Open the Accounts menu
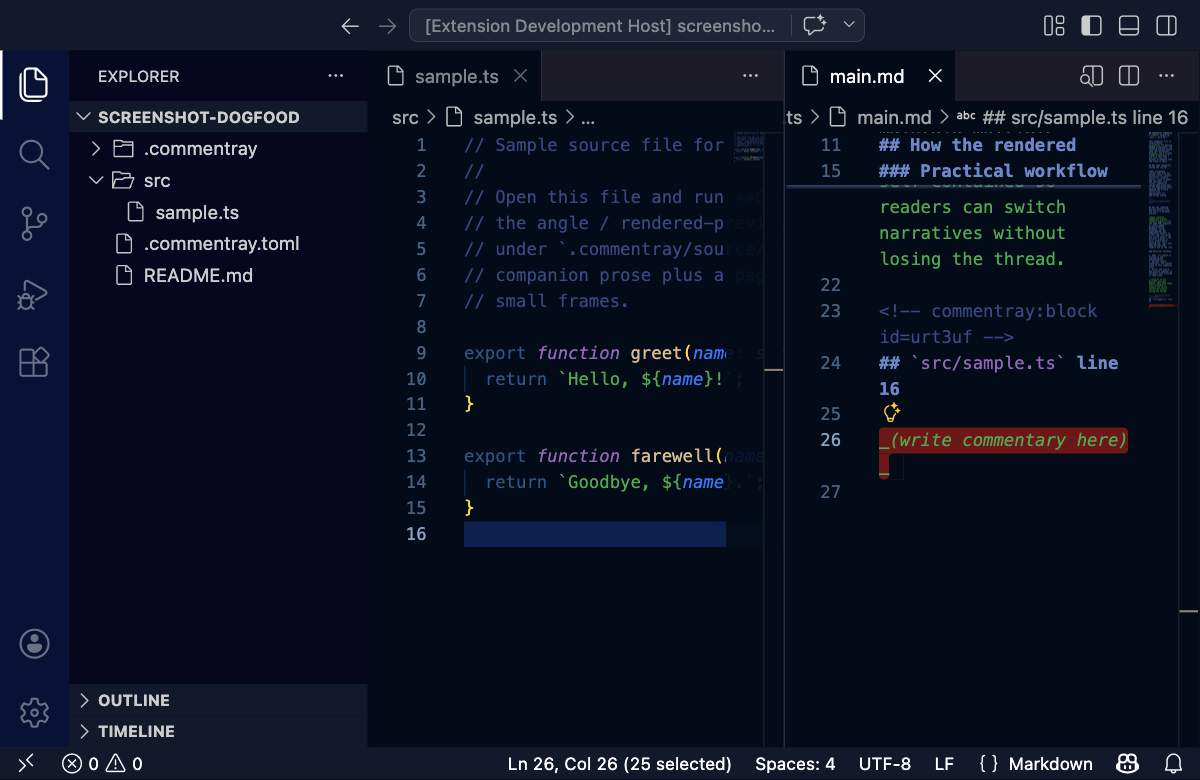 (x=34, y=643)
